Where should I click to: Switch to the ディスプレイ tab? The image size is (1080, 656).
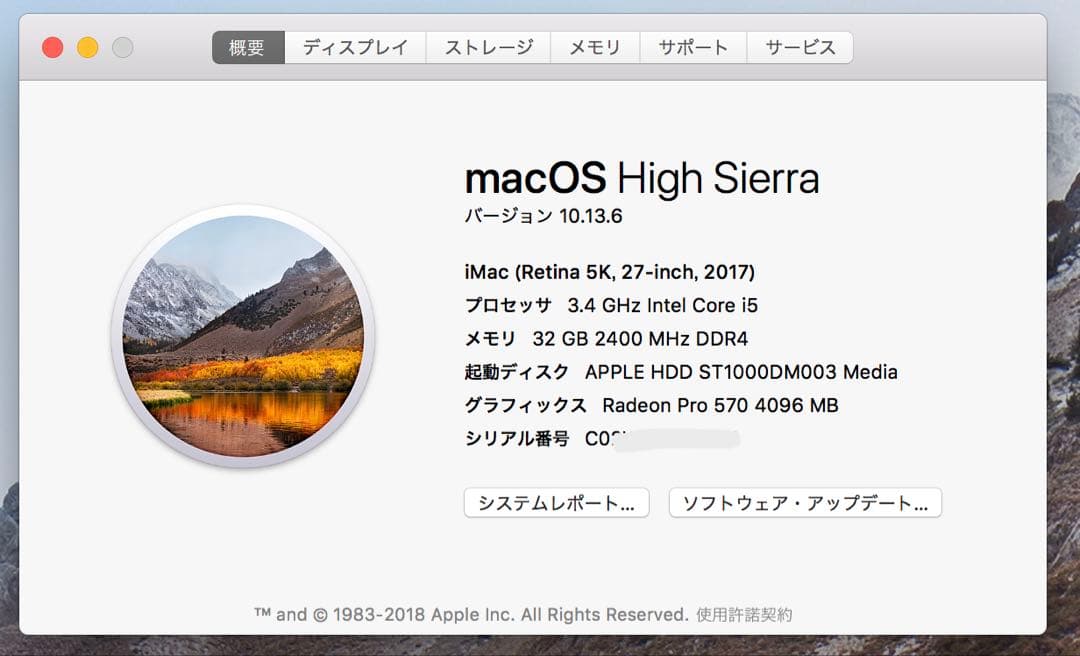[355, 46]
